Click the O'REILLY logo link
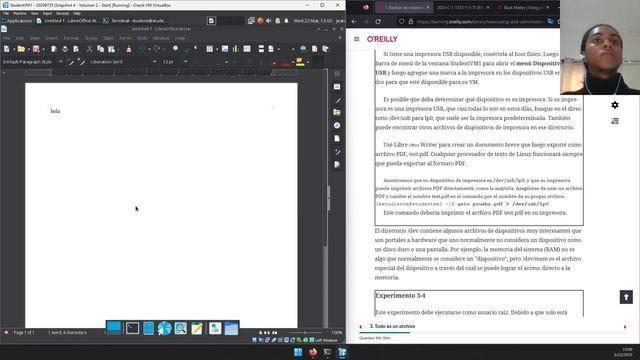This screenshot has height=360, width=640. (382, 39)
